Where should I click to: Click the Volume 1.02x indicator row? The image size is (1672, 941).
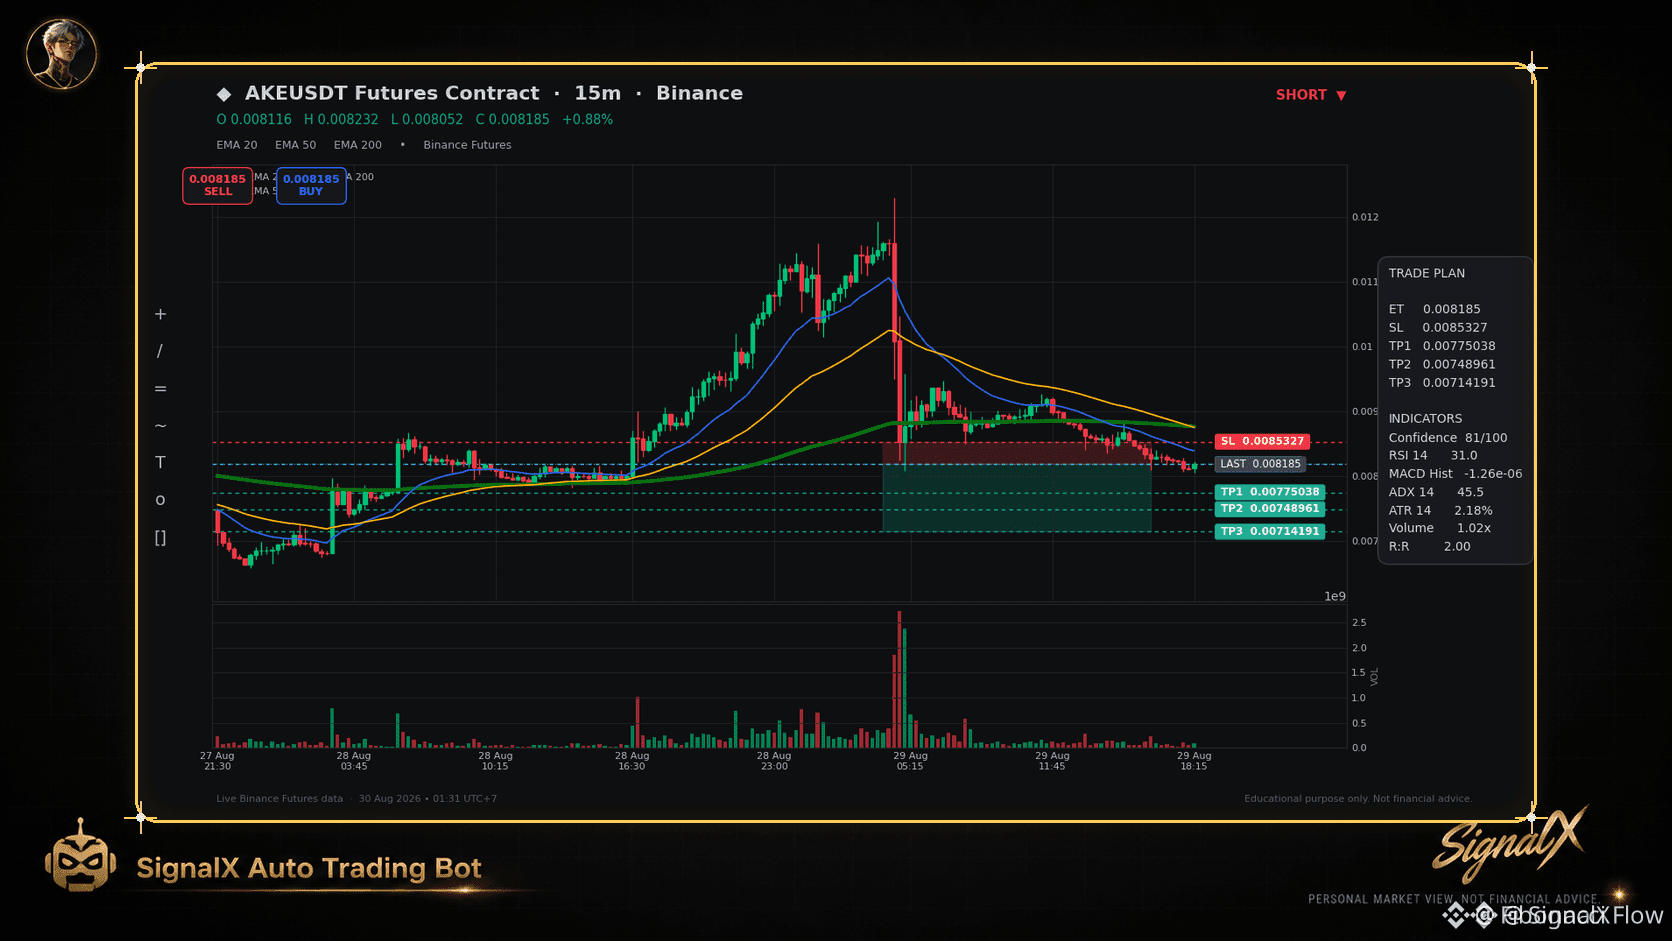(x=1439, y=528)
